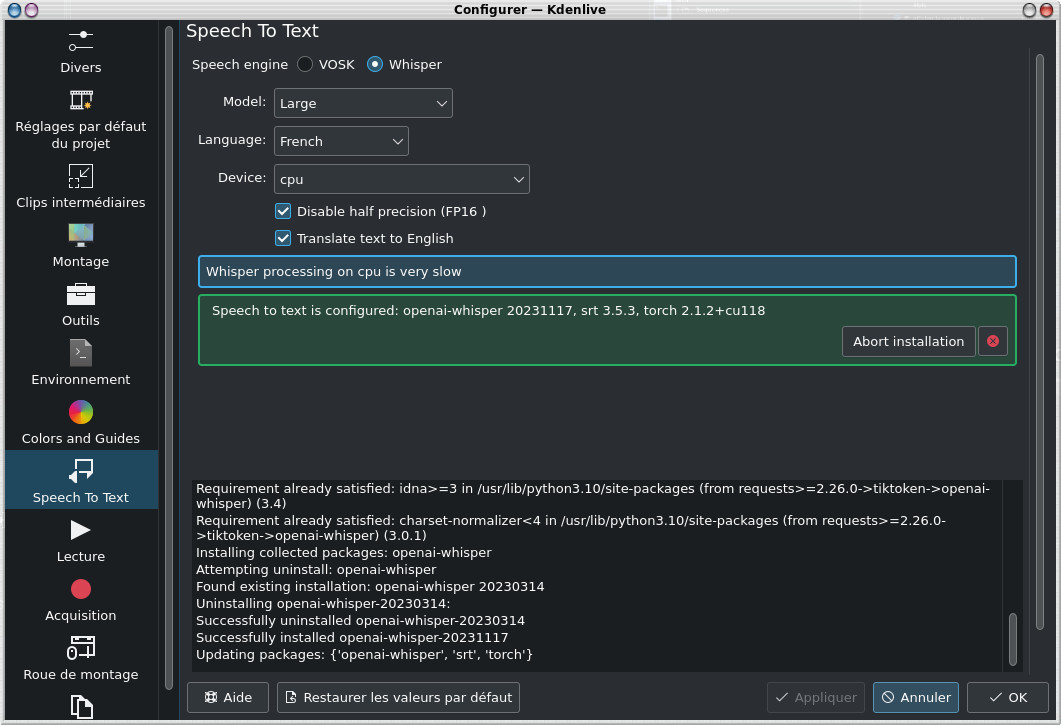Click the 'Speech To Text' page heading

(252, 31)
